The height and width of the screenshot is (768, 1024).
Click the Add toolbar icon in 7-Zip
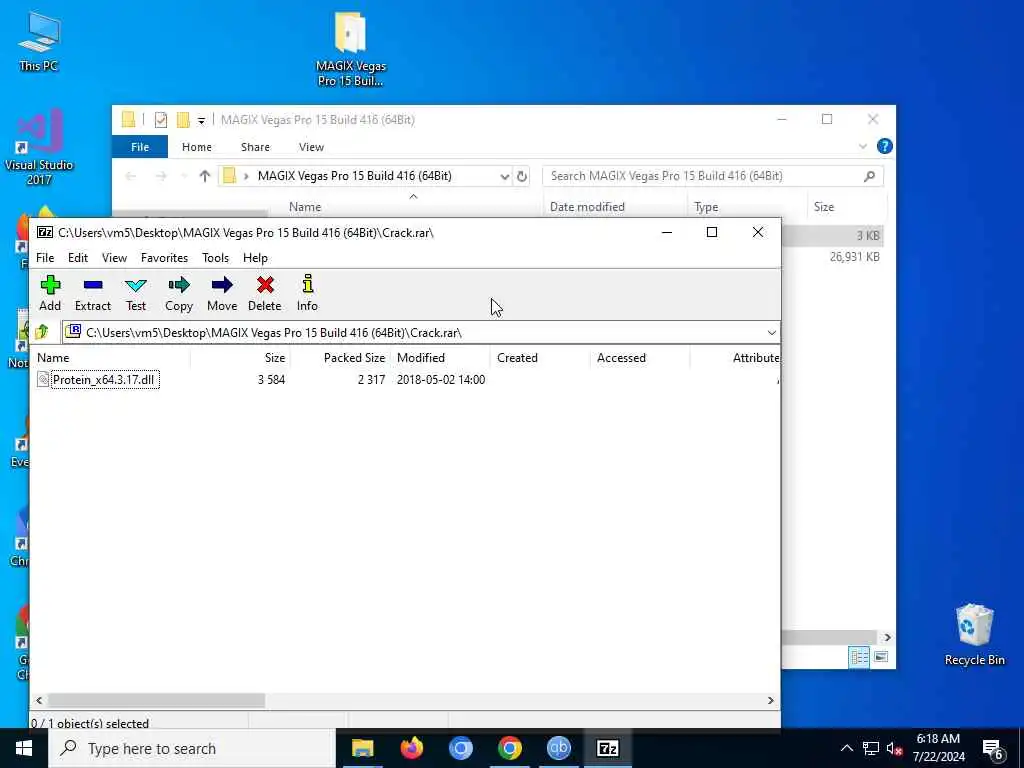(50, 293)
